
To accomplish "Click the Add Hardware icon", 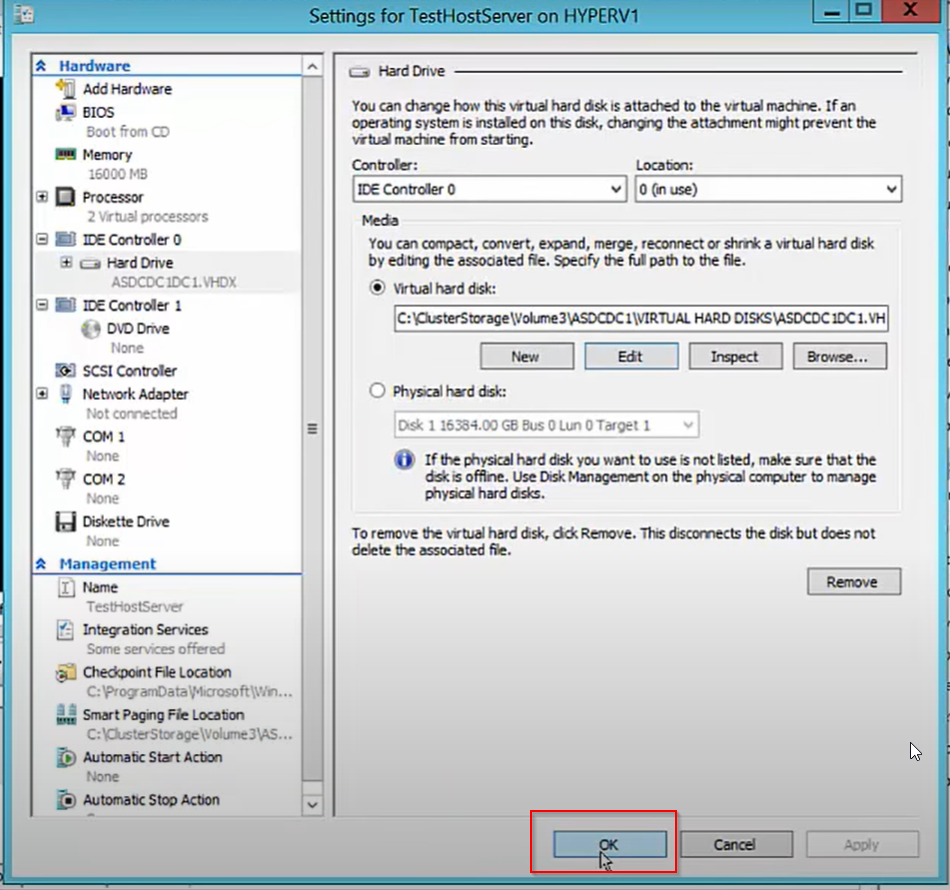I will 65,88.
